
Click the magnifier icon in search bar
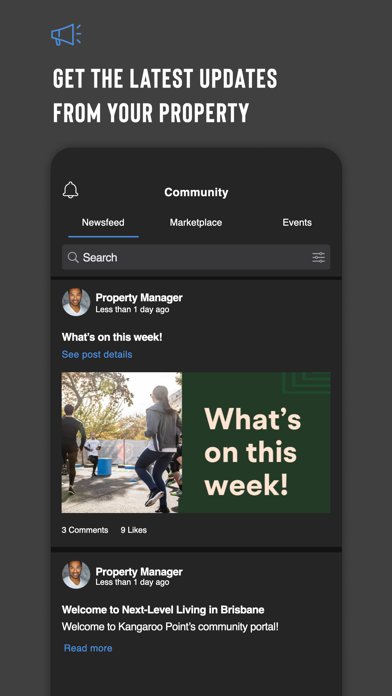73,257
